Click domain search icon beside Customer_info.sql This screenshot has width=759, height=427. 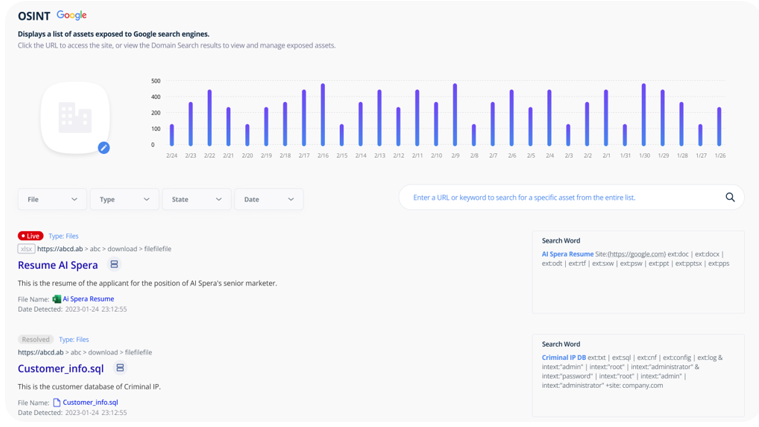120,368
